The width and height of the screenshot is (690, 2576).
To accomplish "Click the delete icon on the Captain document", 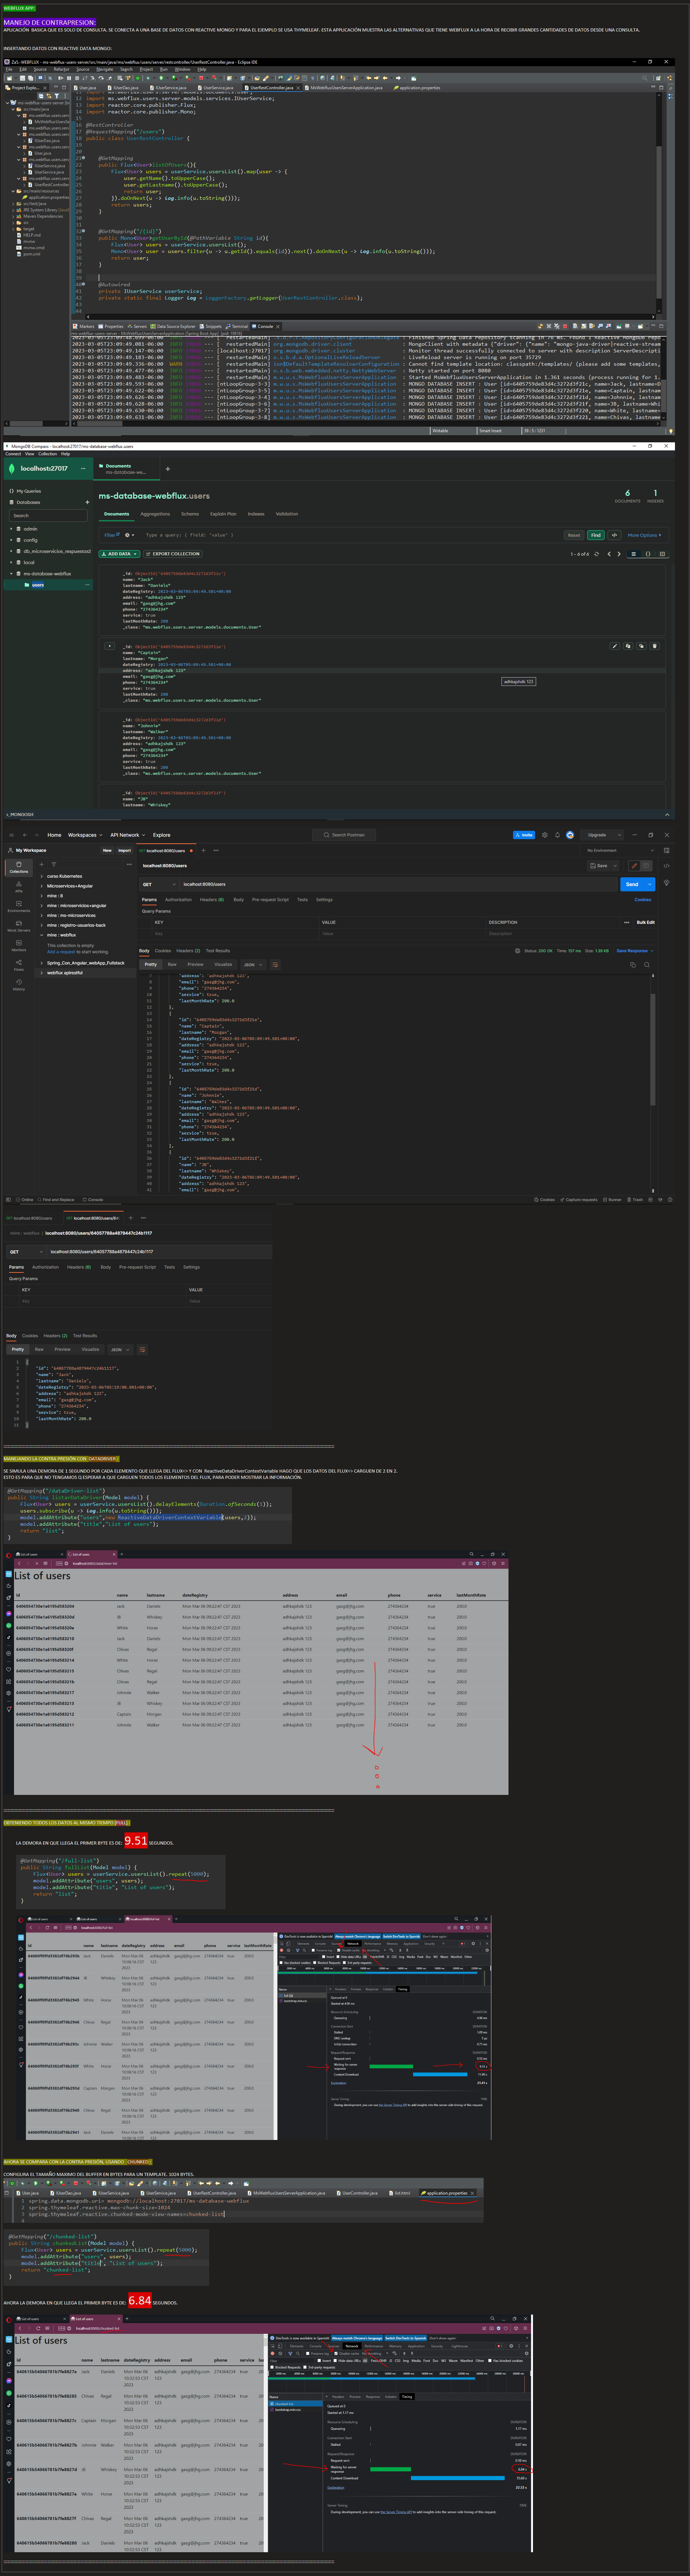I will click(x=655, y=646).
